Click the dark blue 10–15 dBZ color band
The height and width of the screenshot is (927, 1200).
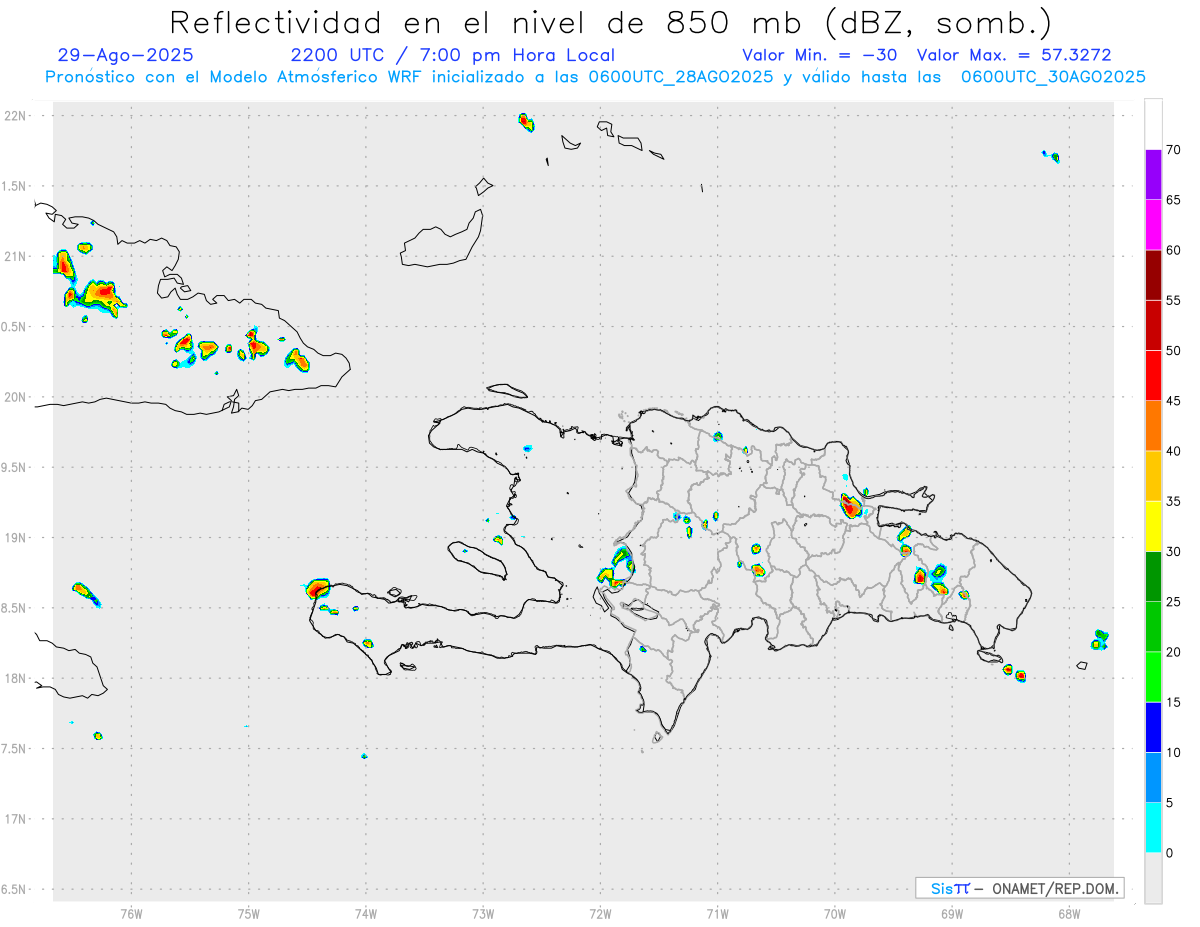1153,727
